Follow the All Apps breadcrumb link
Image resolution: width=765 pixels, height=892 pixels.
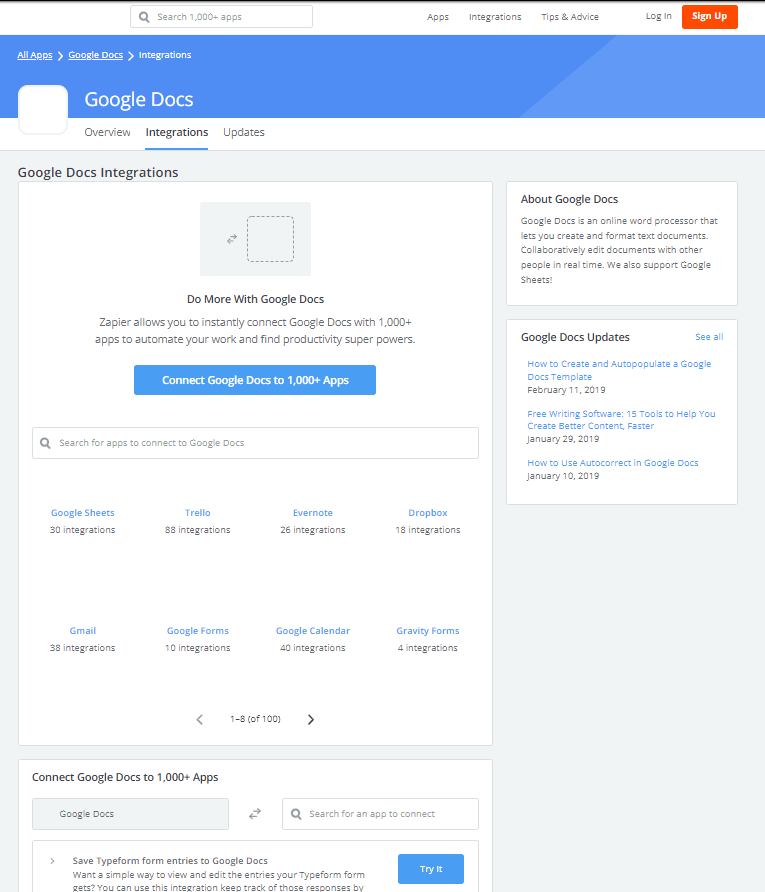(35, 55)
